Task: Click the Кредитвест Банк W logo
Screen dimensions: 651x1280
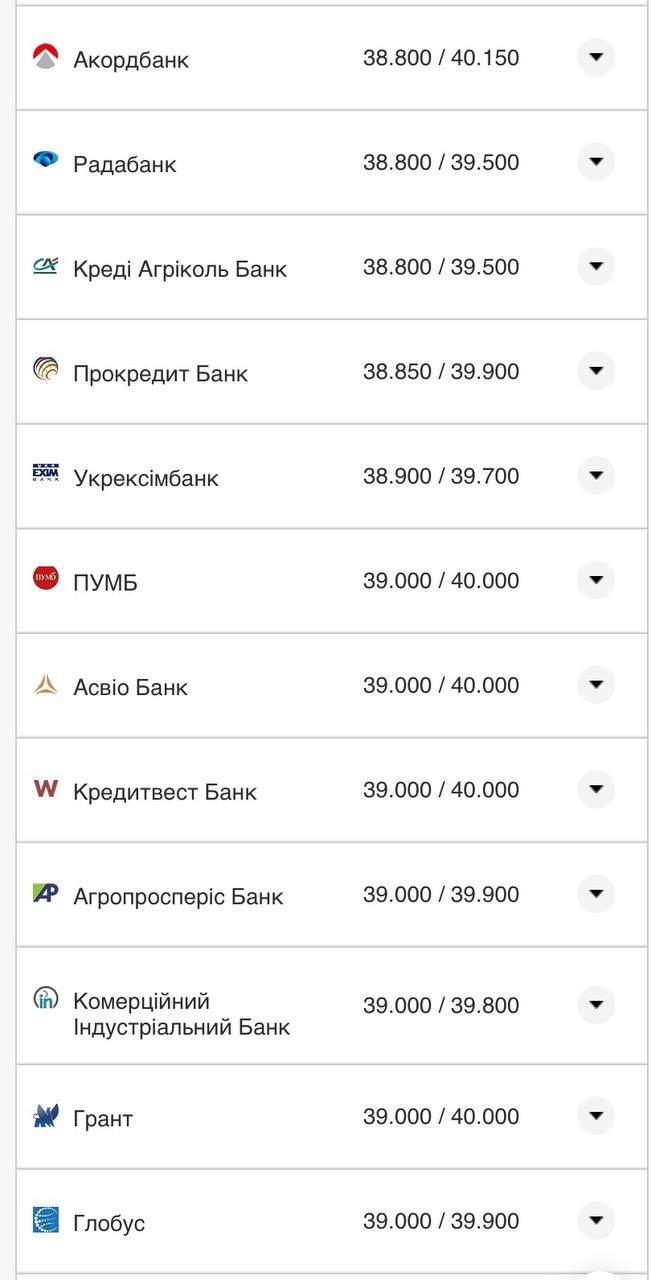Action: click(x=46, y=788)
